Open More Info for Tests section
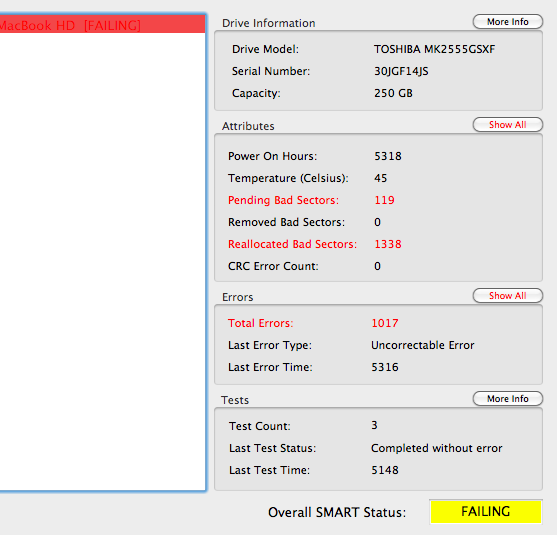The width and height of the screenshot is (557, 535). [508, 399]
